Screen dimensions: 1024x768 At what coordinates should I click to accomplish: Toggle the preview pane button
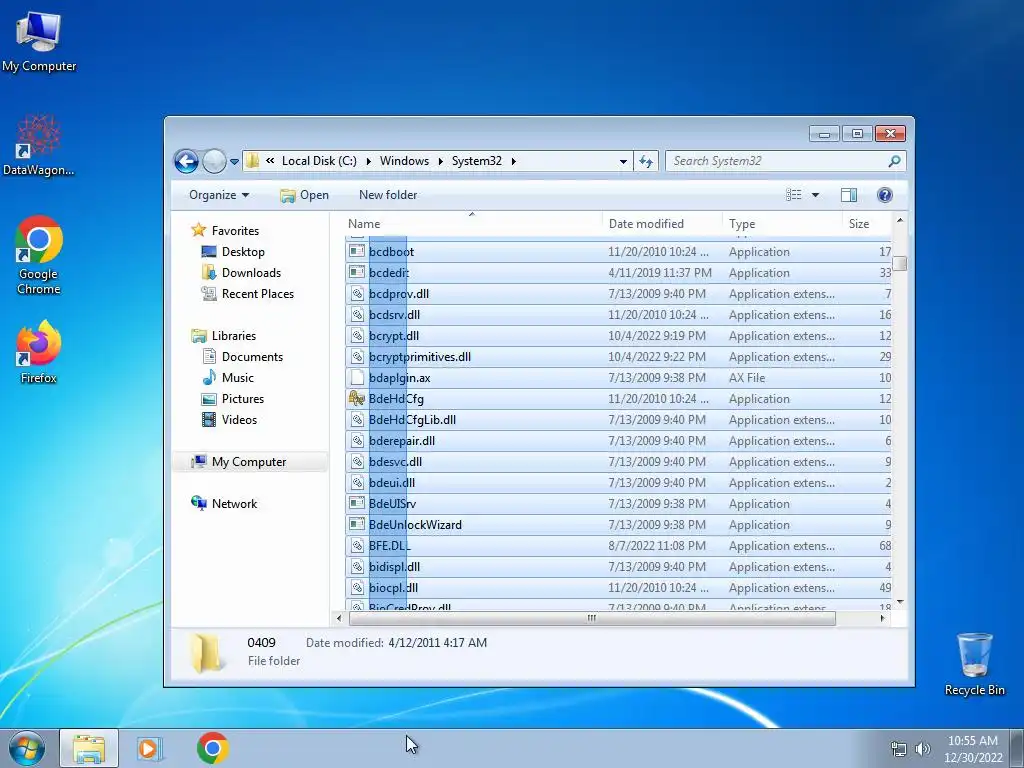(849, 195)
